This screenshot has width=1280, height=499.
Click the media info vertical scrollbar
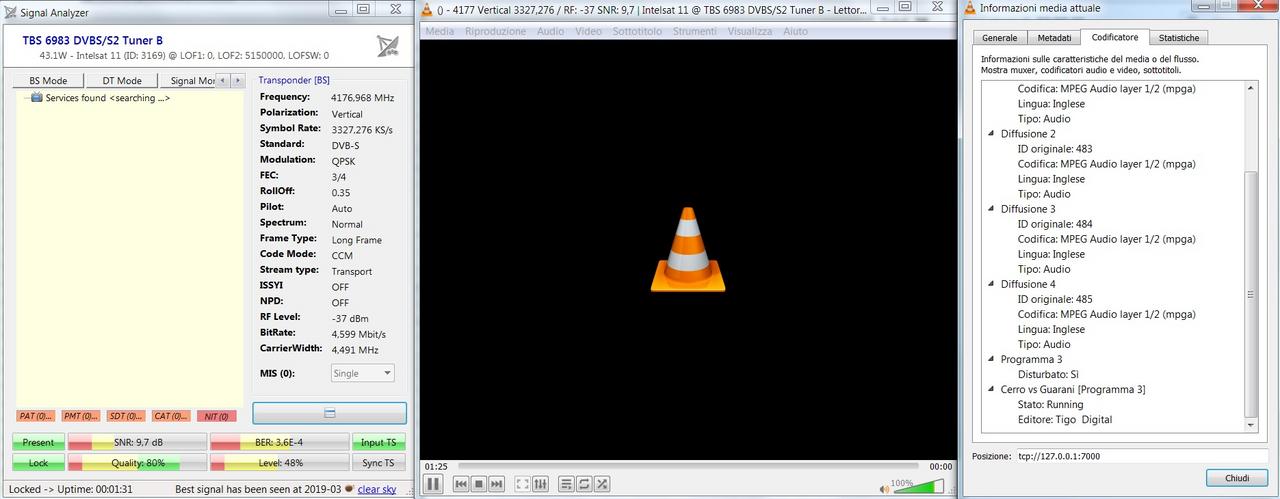pyautogui.click(x=1251, y=257)
